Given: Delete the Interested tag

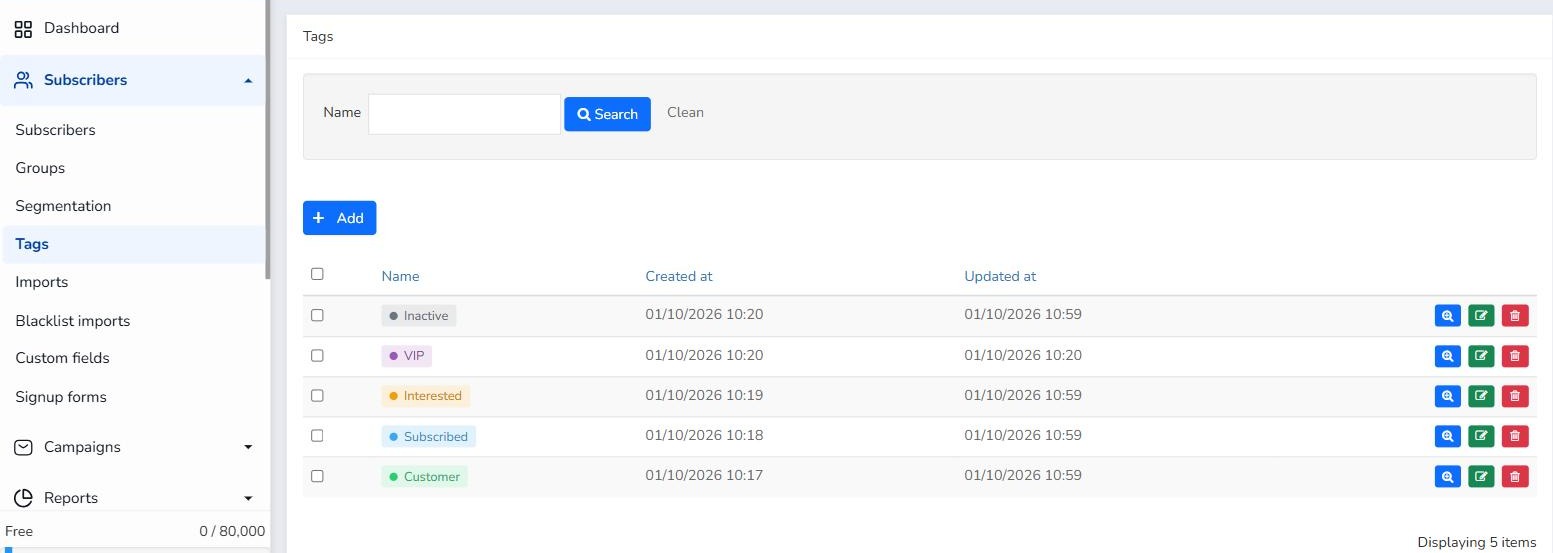Looking at the screenshot, I should point(1515,396).
